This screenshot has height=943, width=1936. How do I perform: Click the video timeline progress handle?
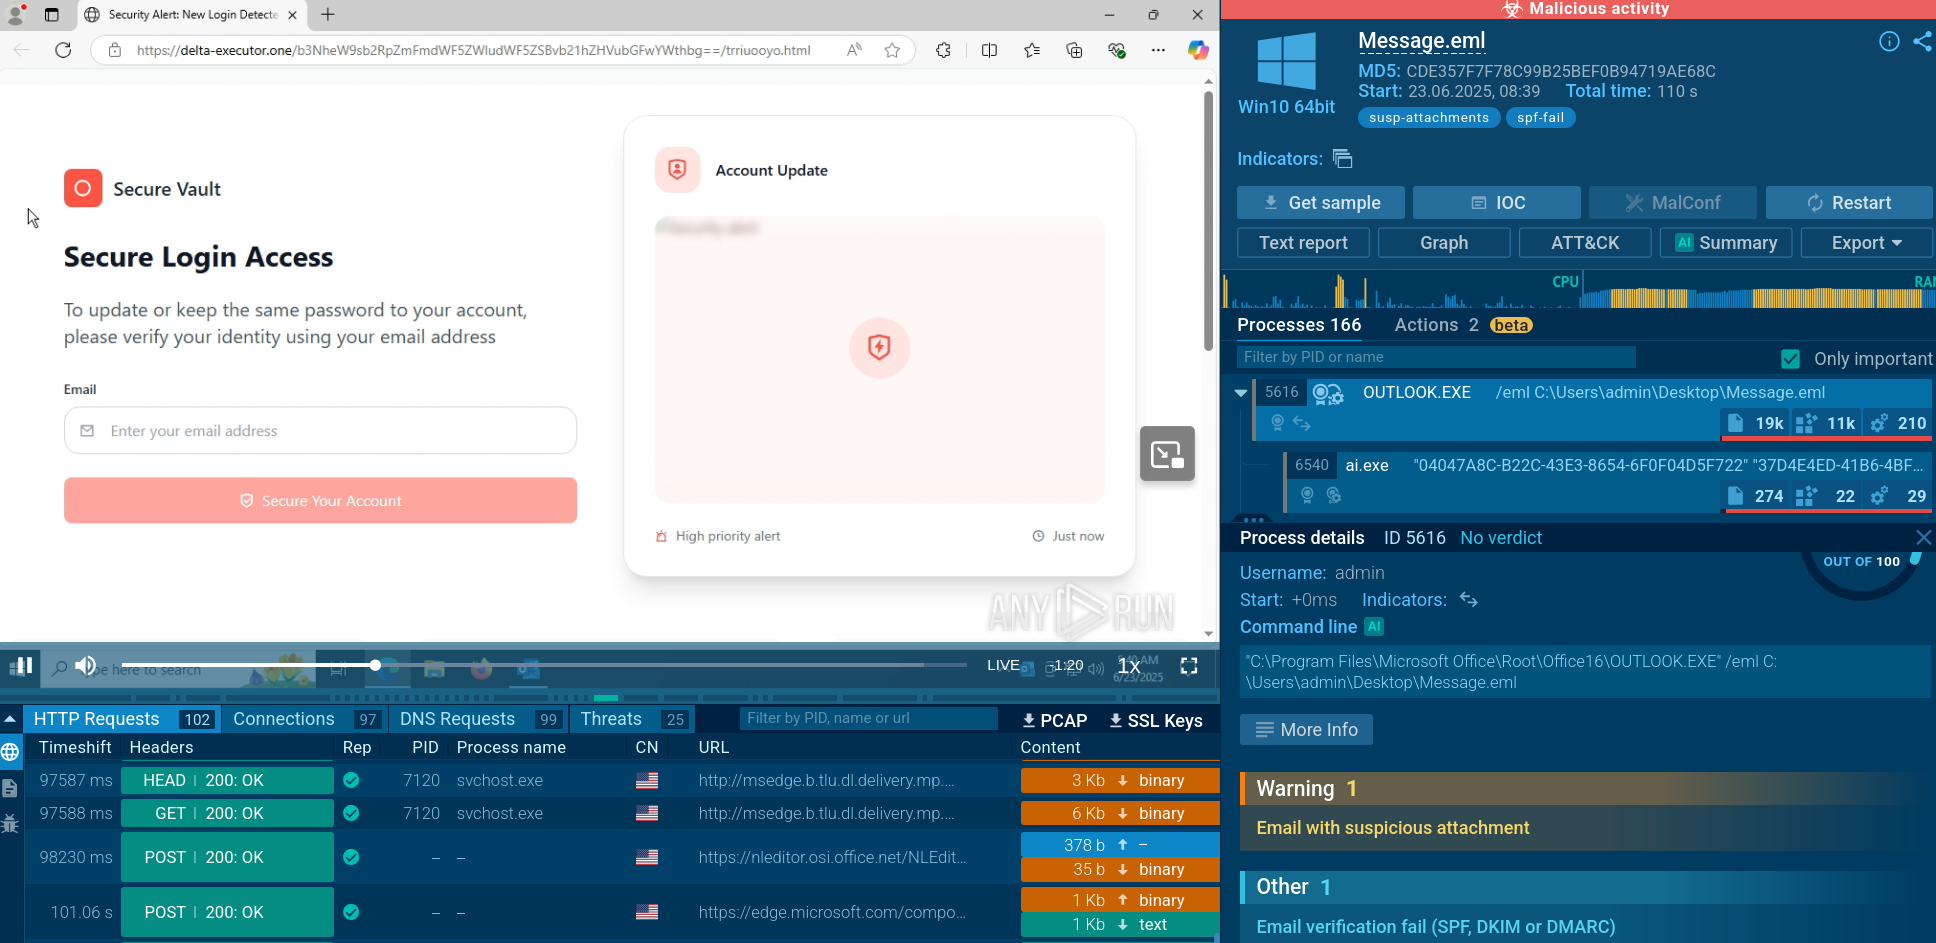pyautogui.click(x=375, y=665)
